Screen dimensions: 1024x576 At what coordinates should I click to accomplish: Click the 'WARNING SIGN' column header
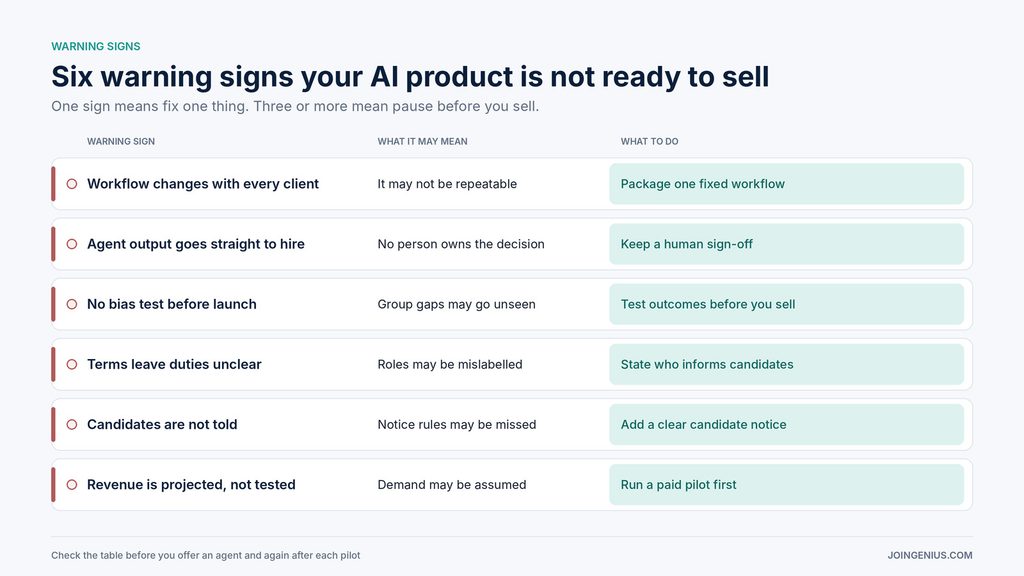121,141
